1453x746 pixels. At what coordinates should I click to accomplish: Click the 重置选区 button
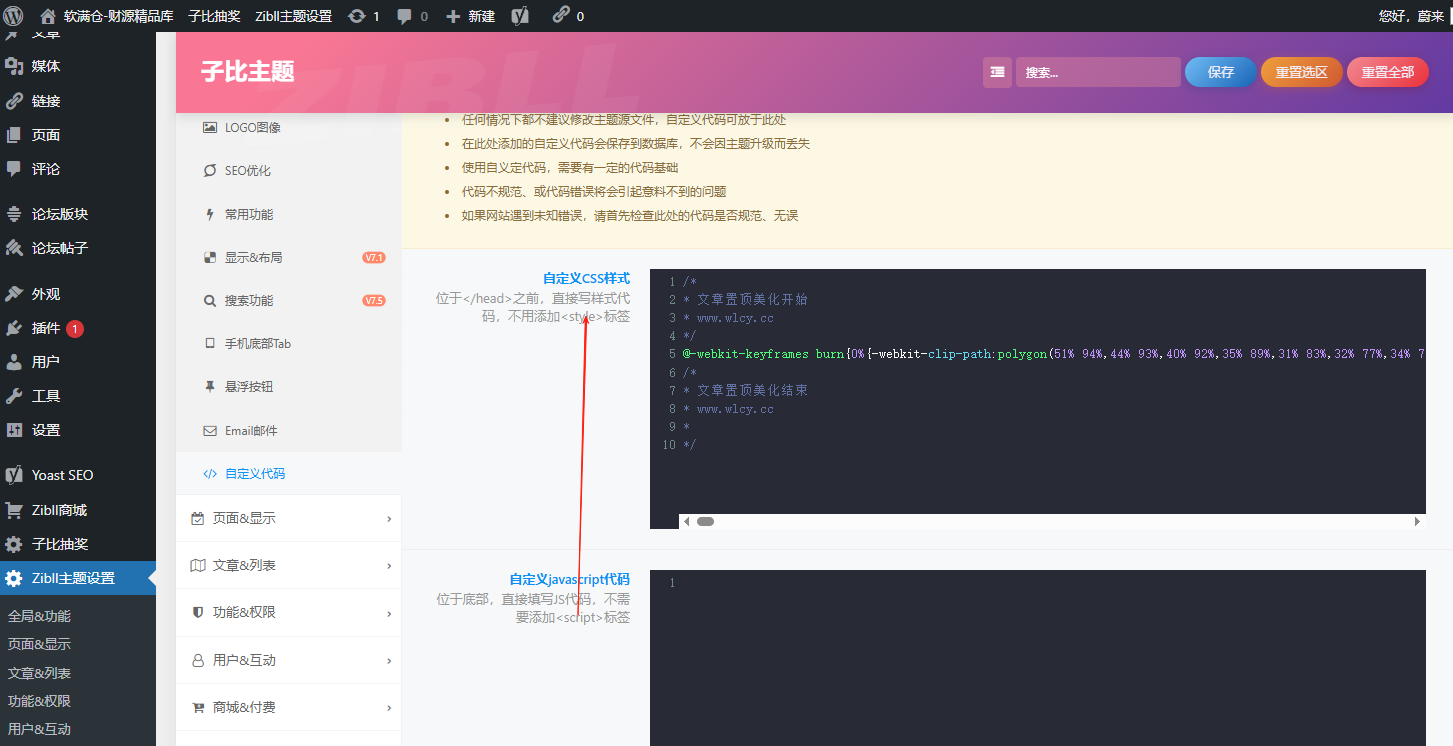coord(1302,72)
